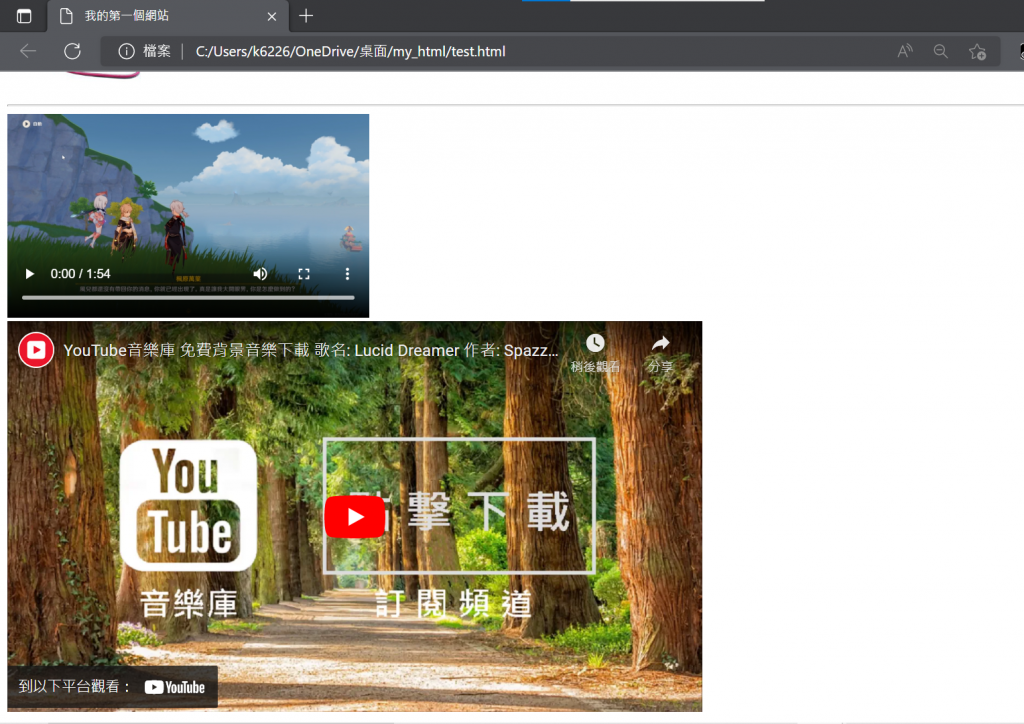
Task: Close the 我的第一個網站 tab
Action: [x=272, y=17]
